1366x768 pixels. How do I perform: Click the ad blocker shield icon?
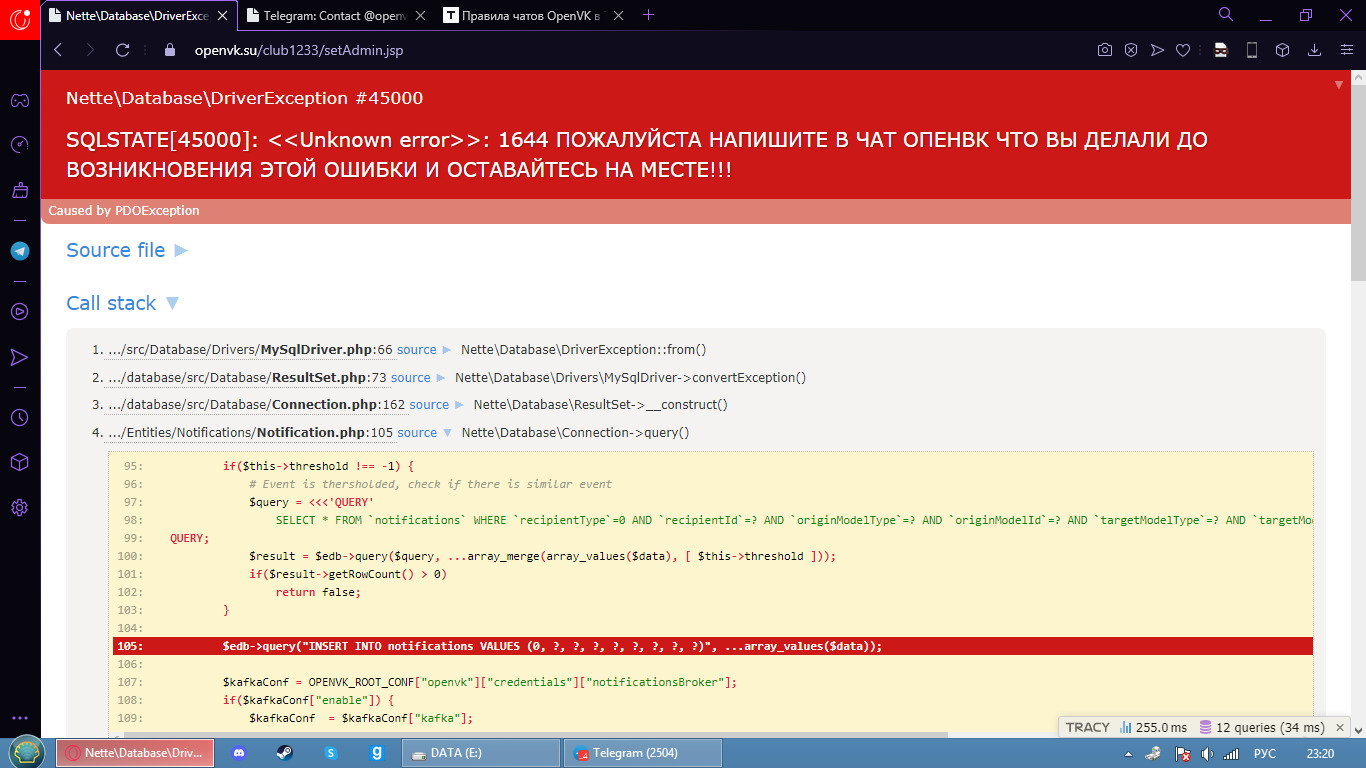coord(1131,50)
